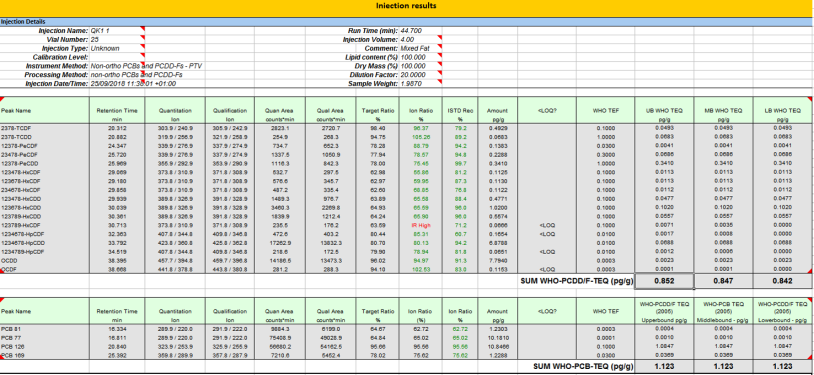The width and height of the screenshot is (814, 375).
Task: Click the "<LOQ" flag in the OCDF row
Action: [x=547, y=270]
